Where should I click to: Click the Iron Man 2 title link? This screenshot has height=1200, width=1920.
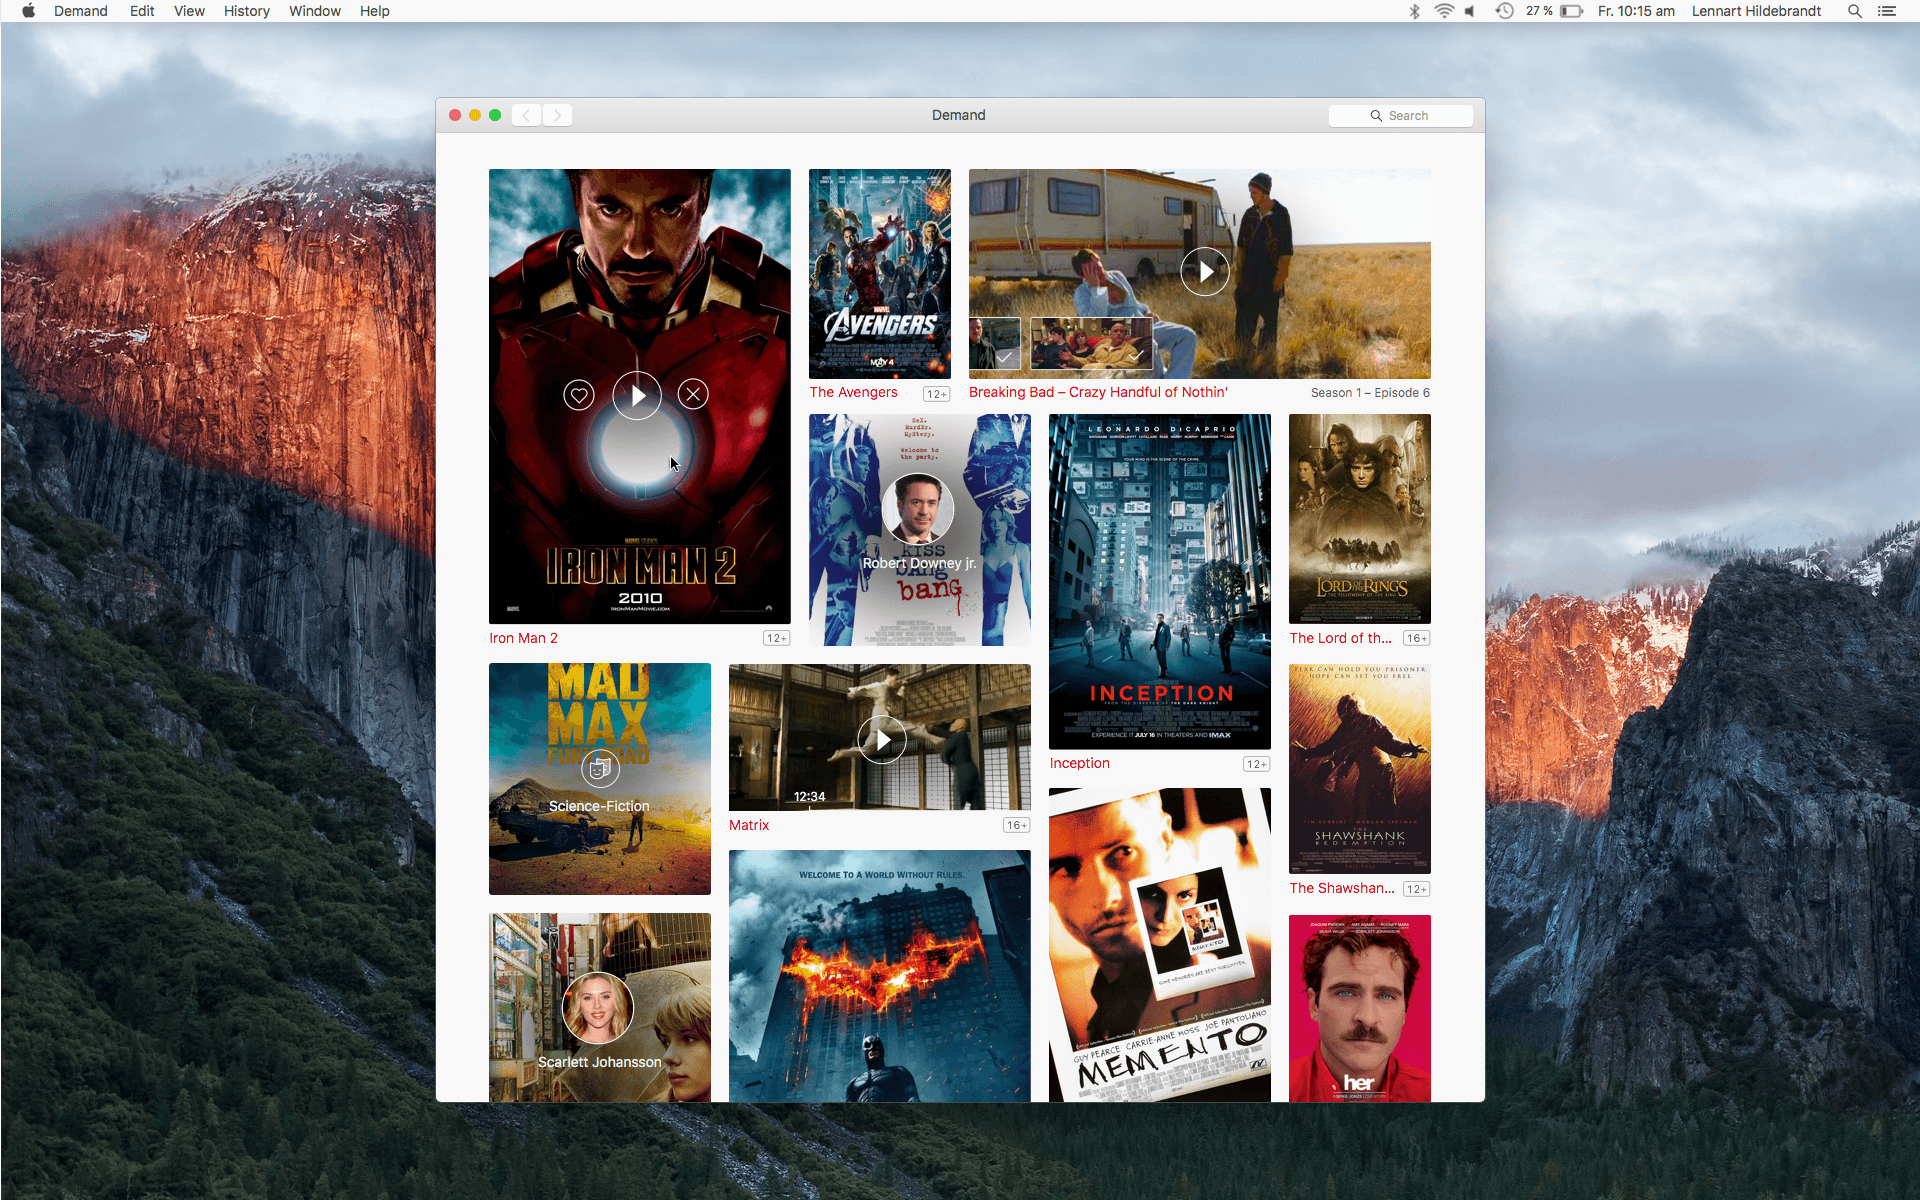523,638
